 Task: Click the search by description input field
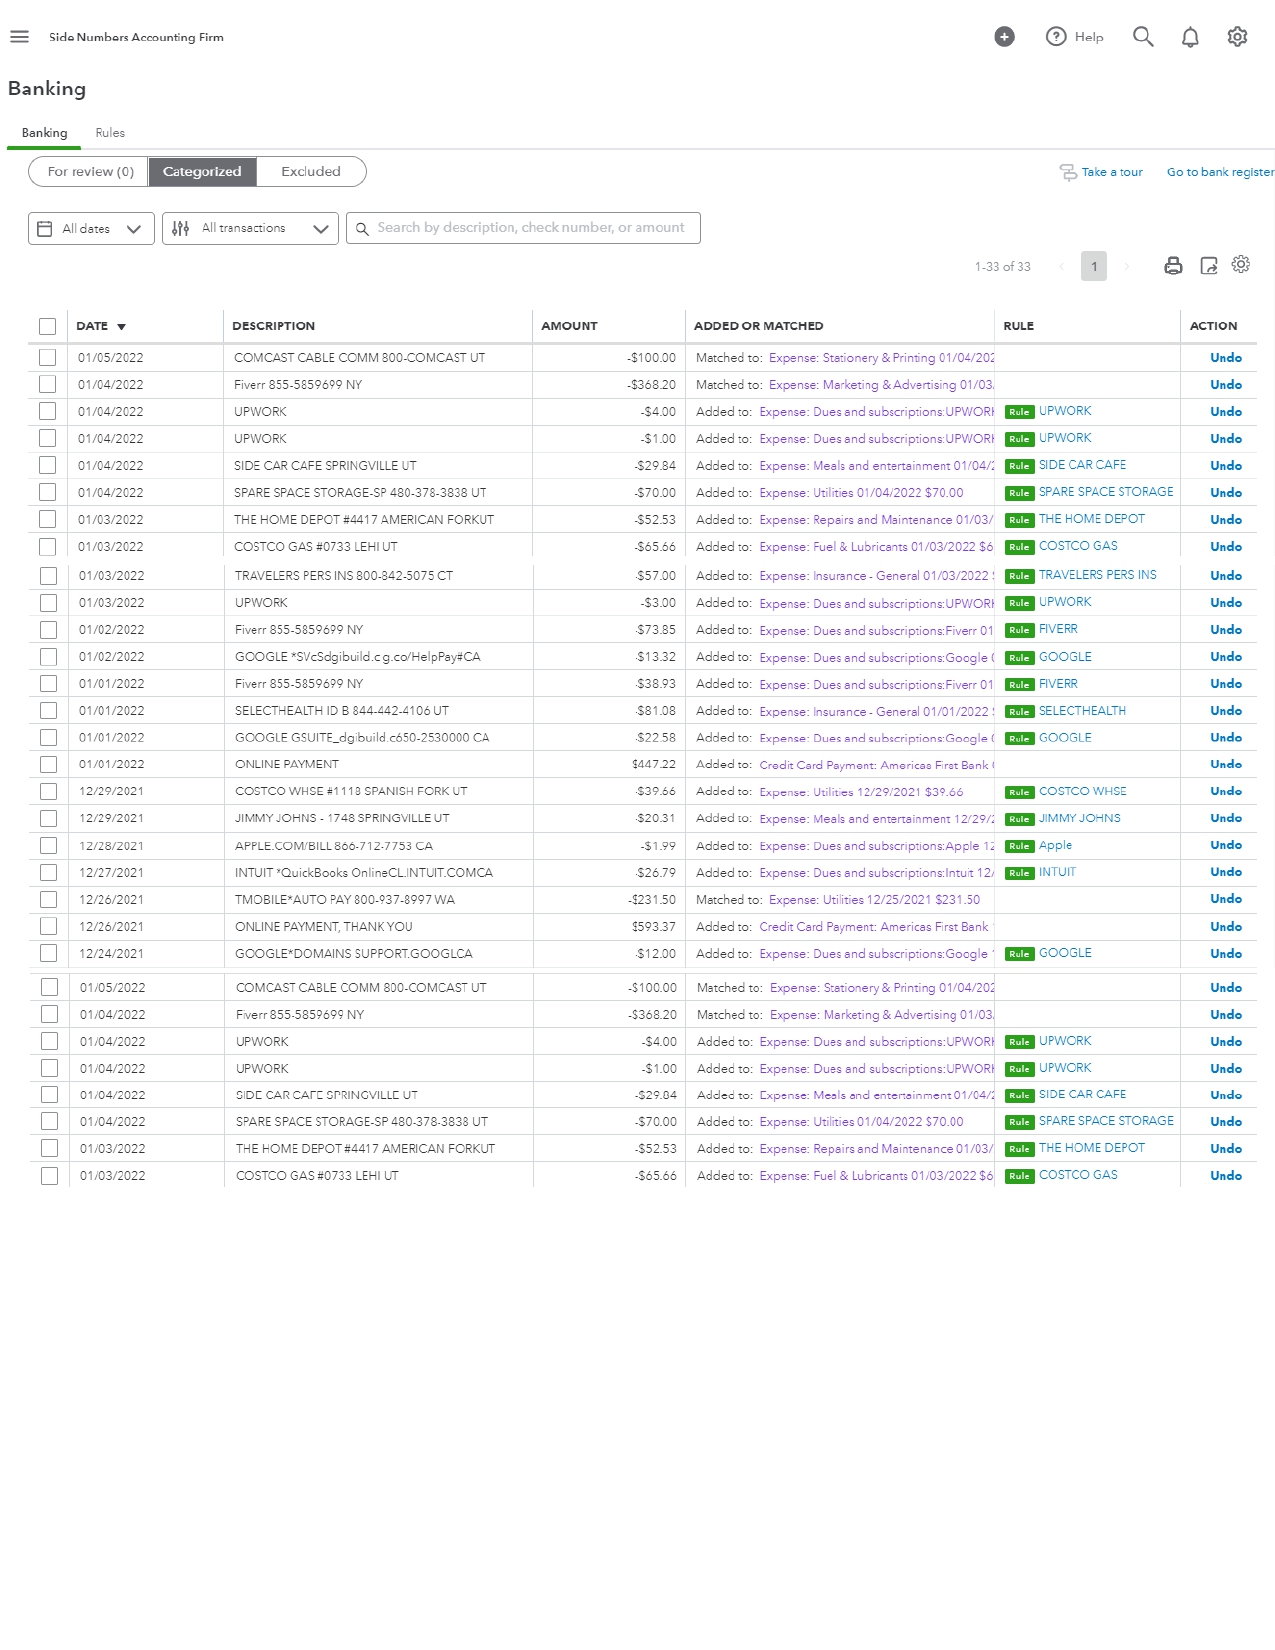(x=523, y=229)
